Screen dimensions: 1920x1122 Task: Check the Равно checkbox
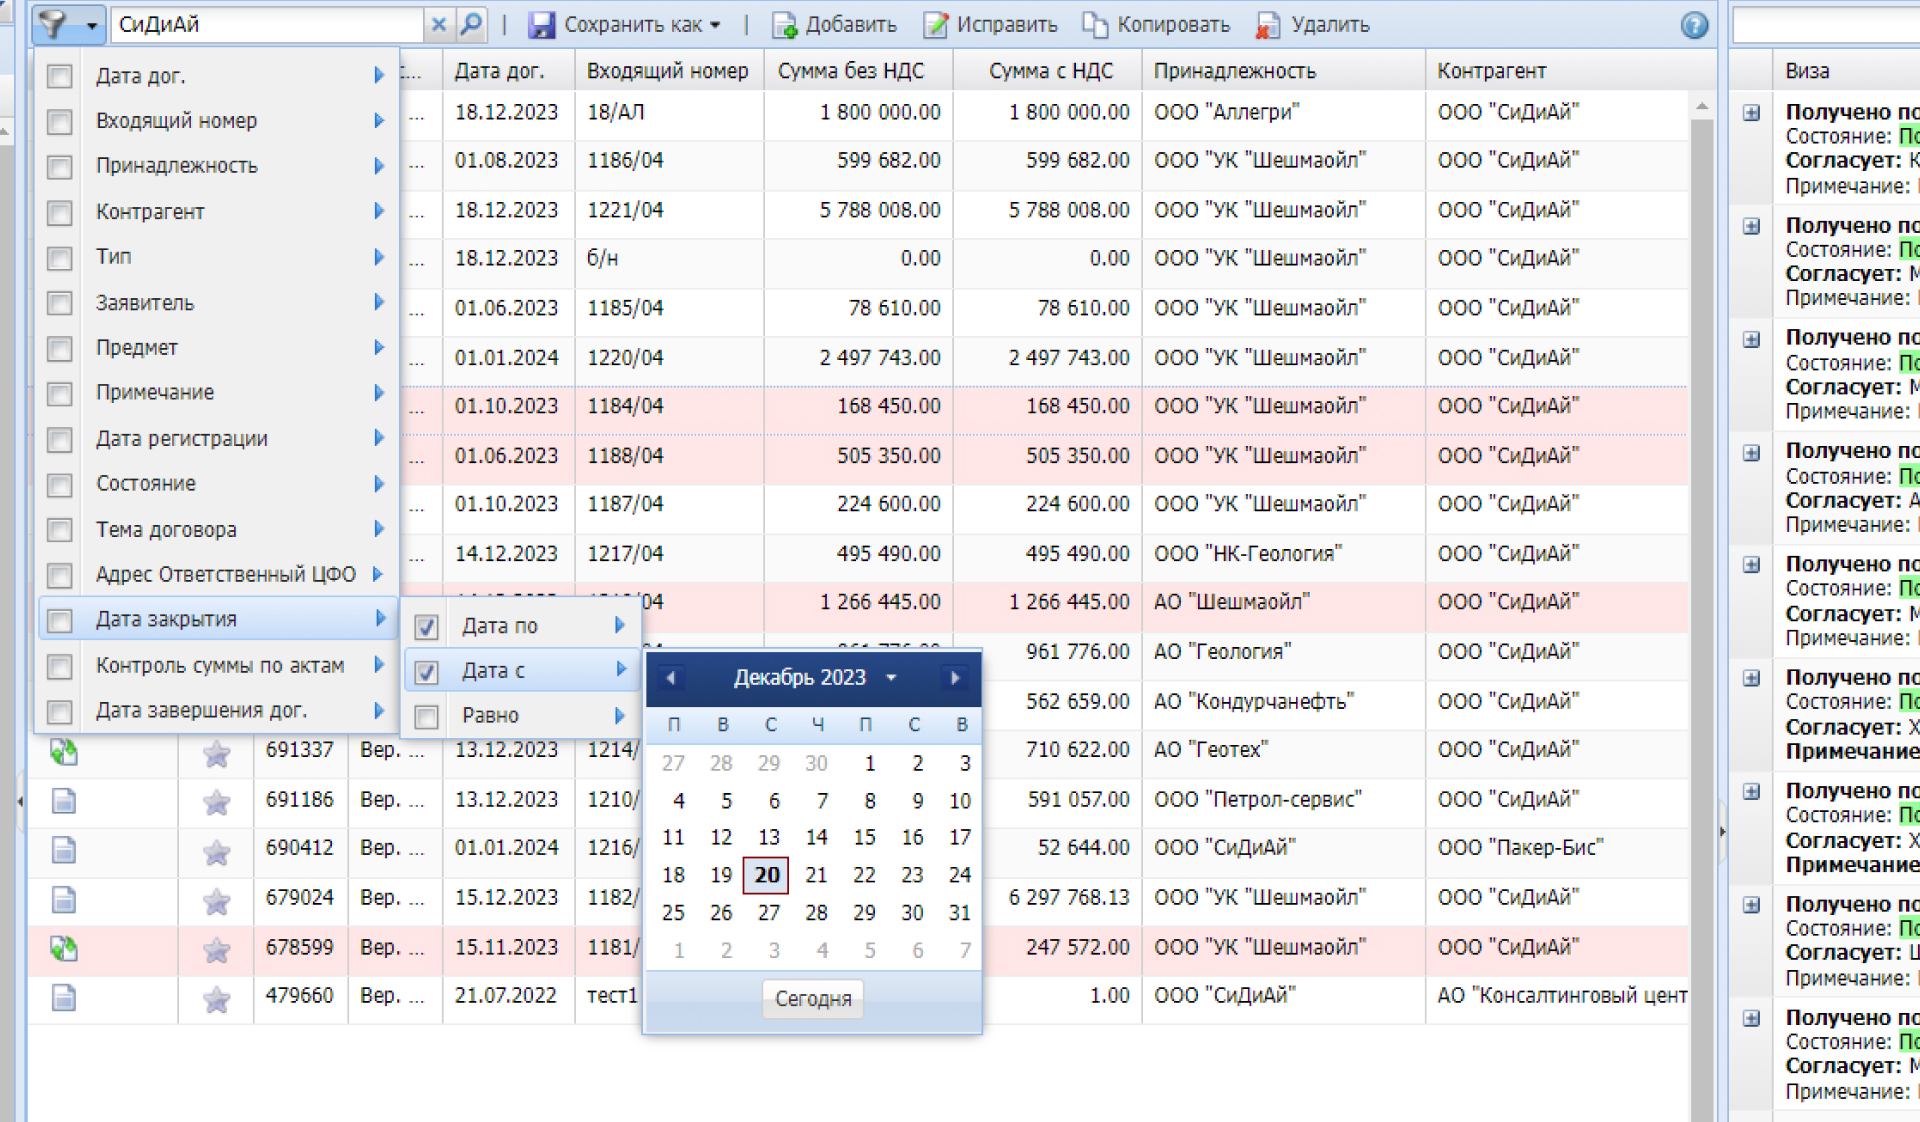(426, 717)
